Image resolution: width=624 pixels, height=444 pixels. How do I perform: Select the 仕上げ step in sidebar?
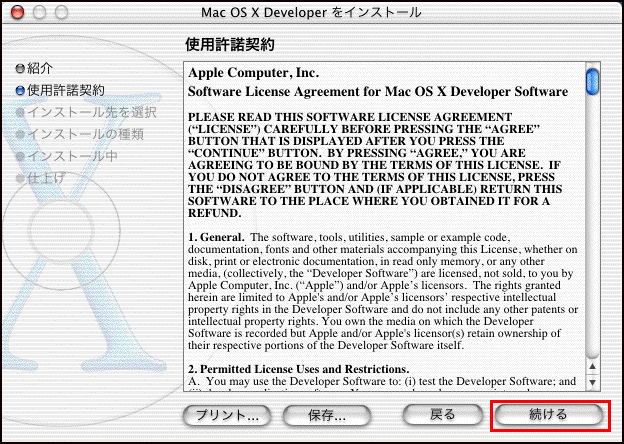[41, 178]
